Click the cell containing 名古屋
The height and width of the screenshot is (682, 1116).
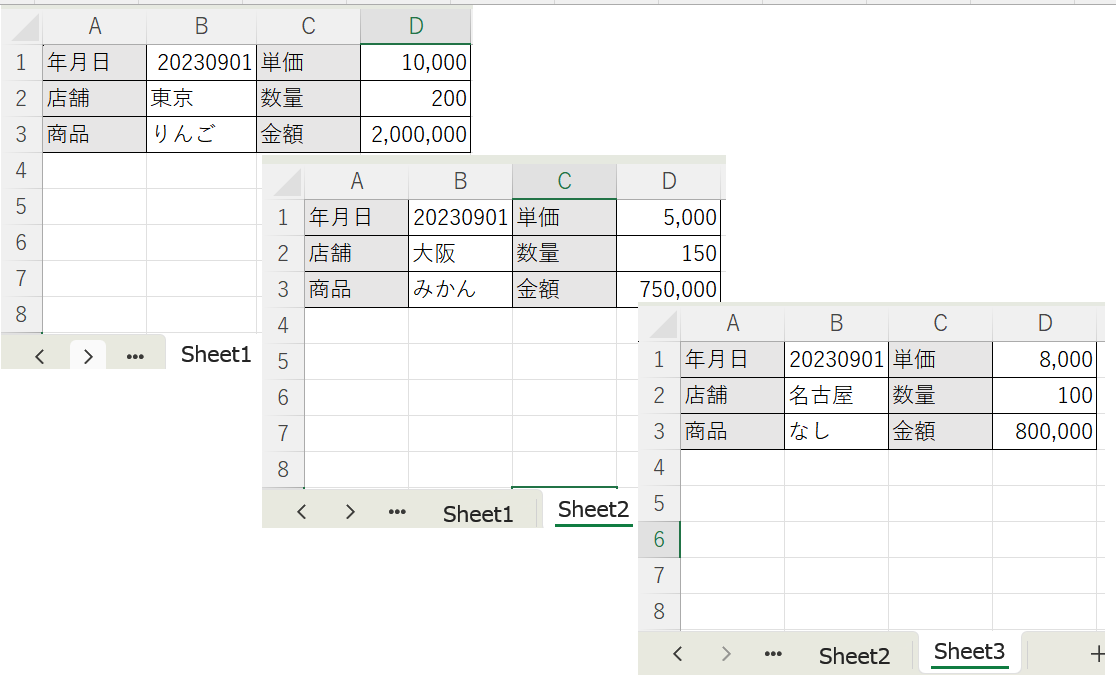[836, 395]
